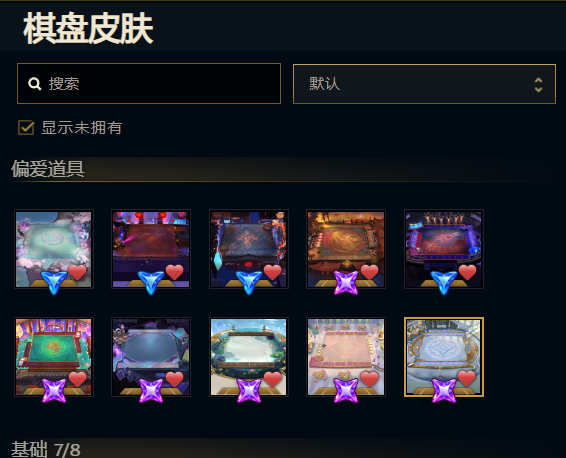Uncheck the 显示未拥有 checkbox

(x=26, y=128)
